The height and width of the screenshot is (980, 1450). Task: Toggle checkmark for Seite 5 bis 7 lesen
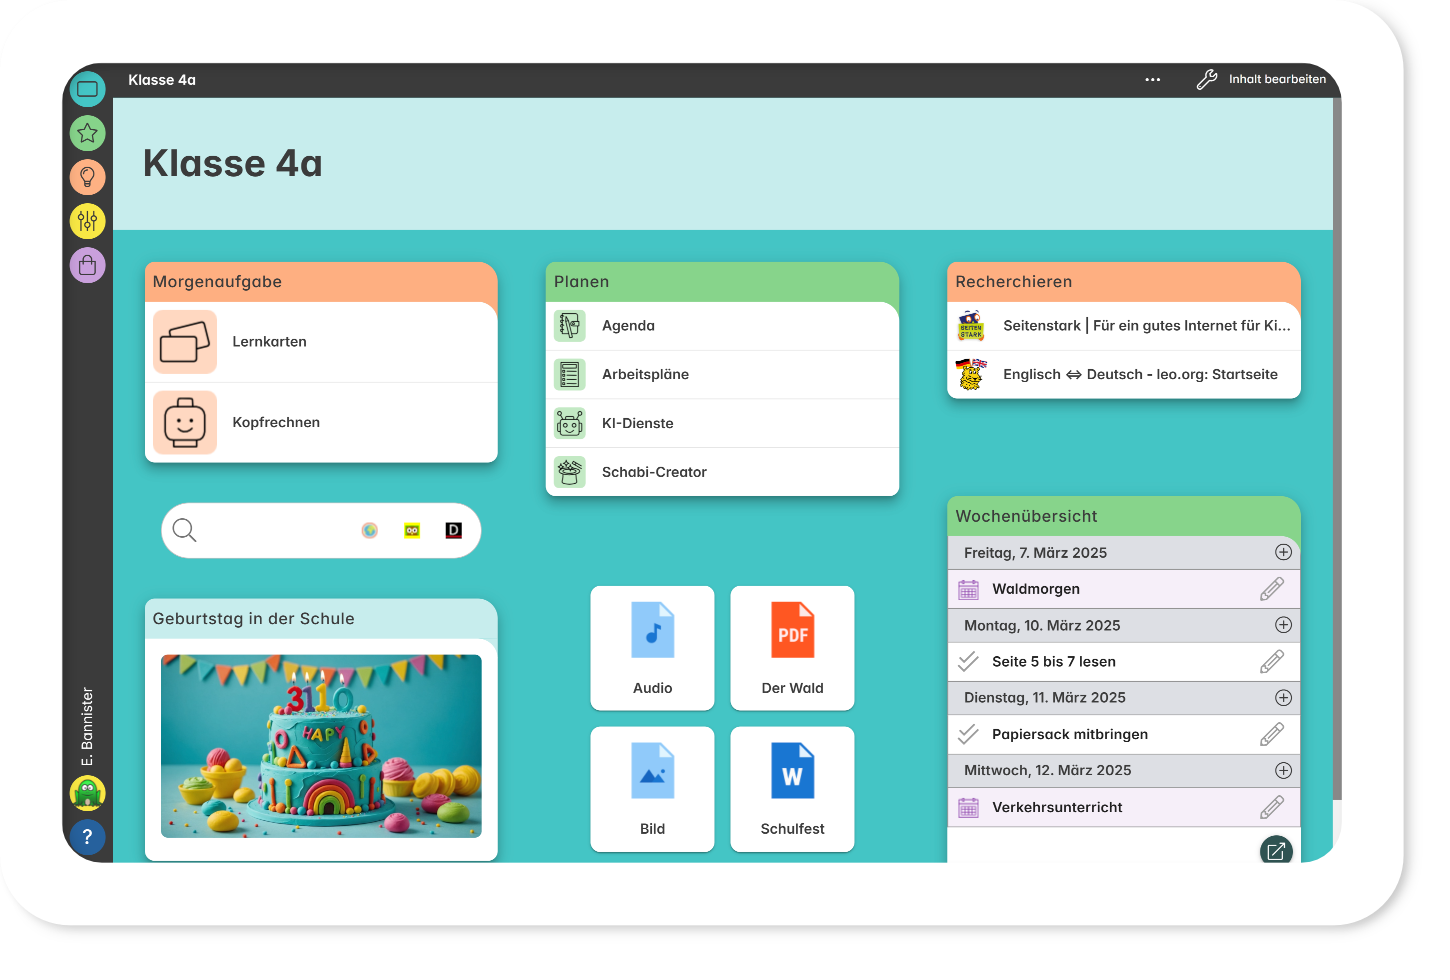tap(968, 662)
